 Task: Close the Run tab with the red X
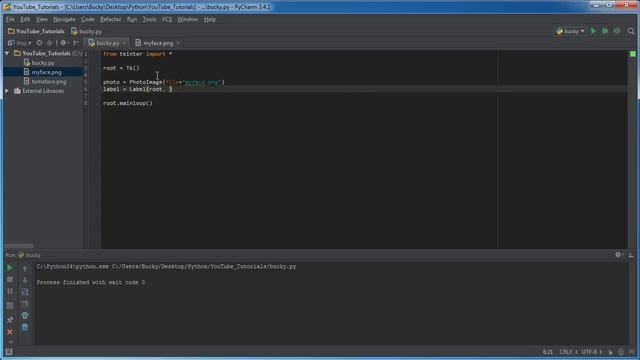10,332
